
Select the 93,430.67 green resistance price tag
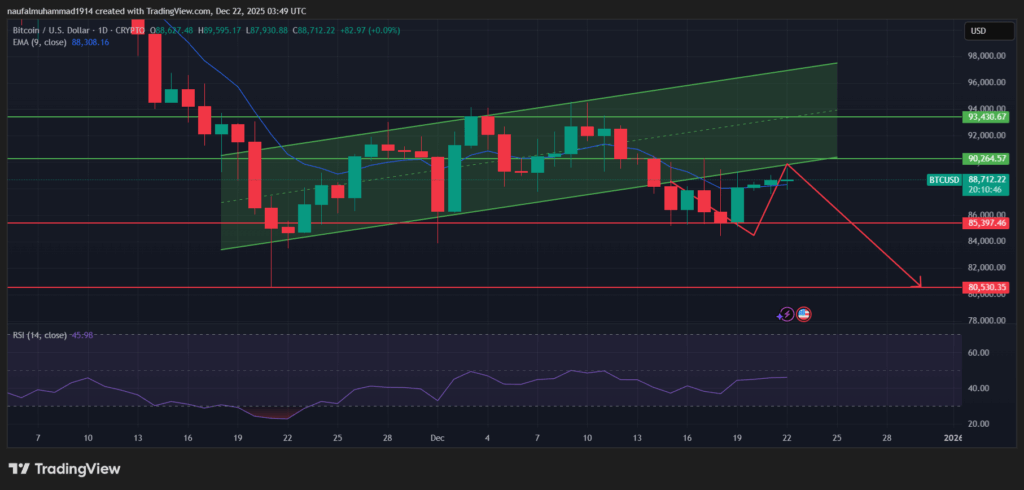pos(984,117)
